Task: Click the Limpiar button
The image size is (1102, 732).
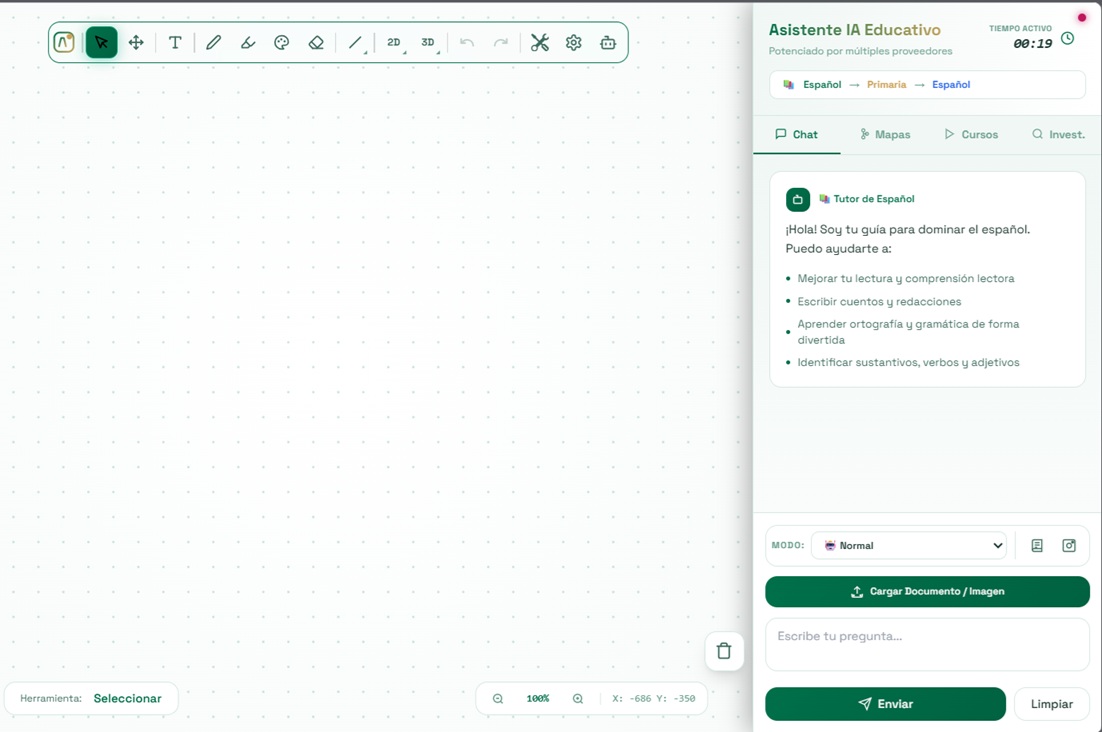Action: point(1051,704)
